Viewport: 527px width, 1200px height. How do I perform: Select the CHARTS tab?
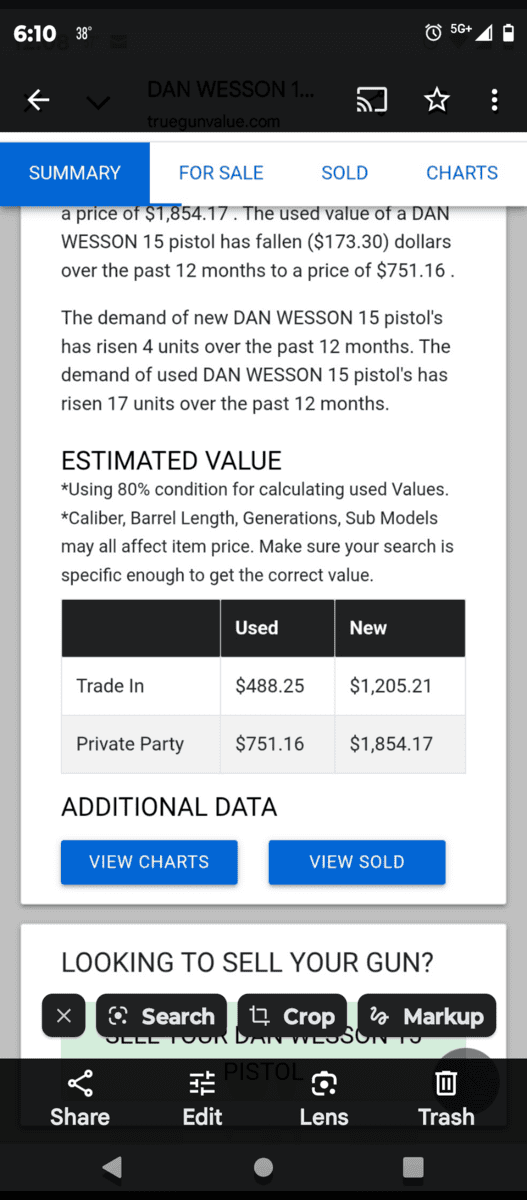click(462, 173)
